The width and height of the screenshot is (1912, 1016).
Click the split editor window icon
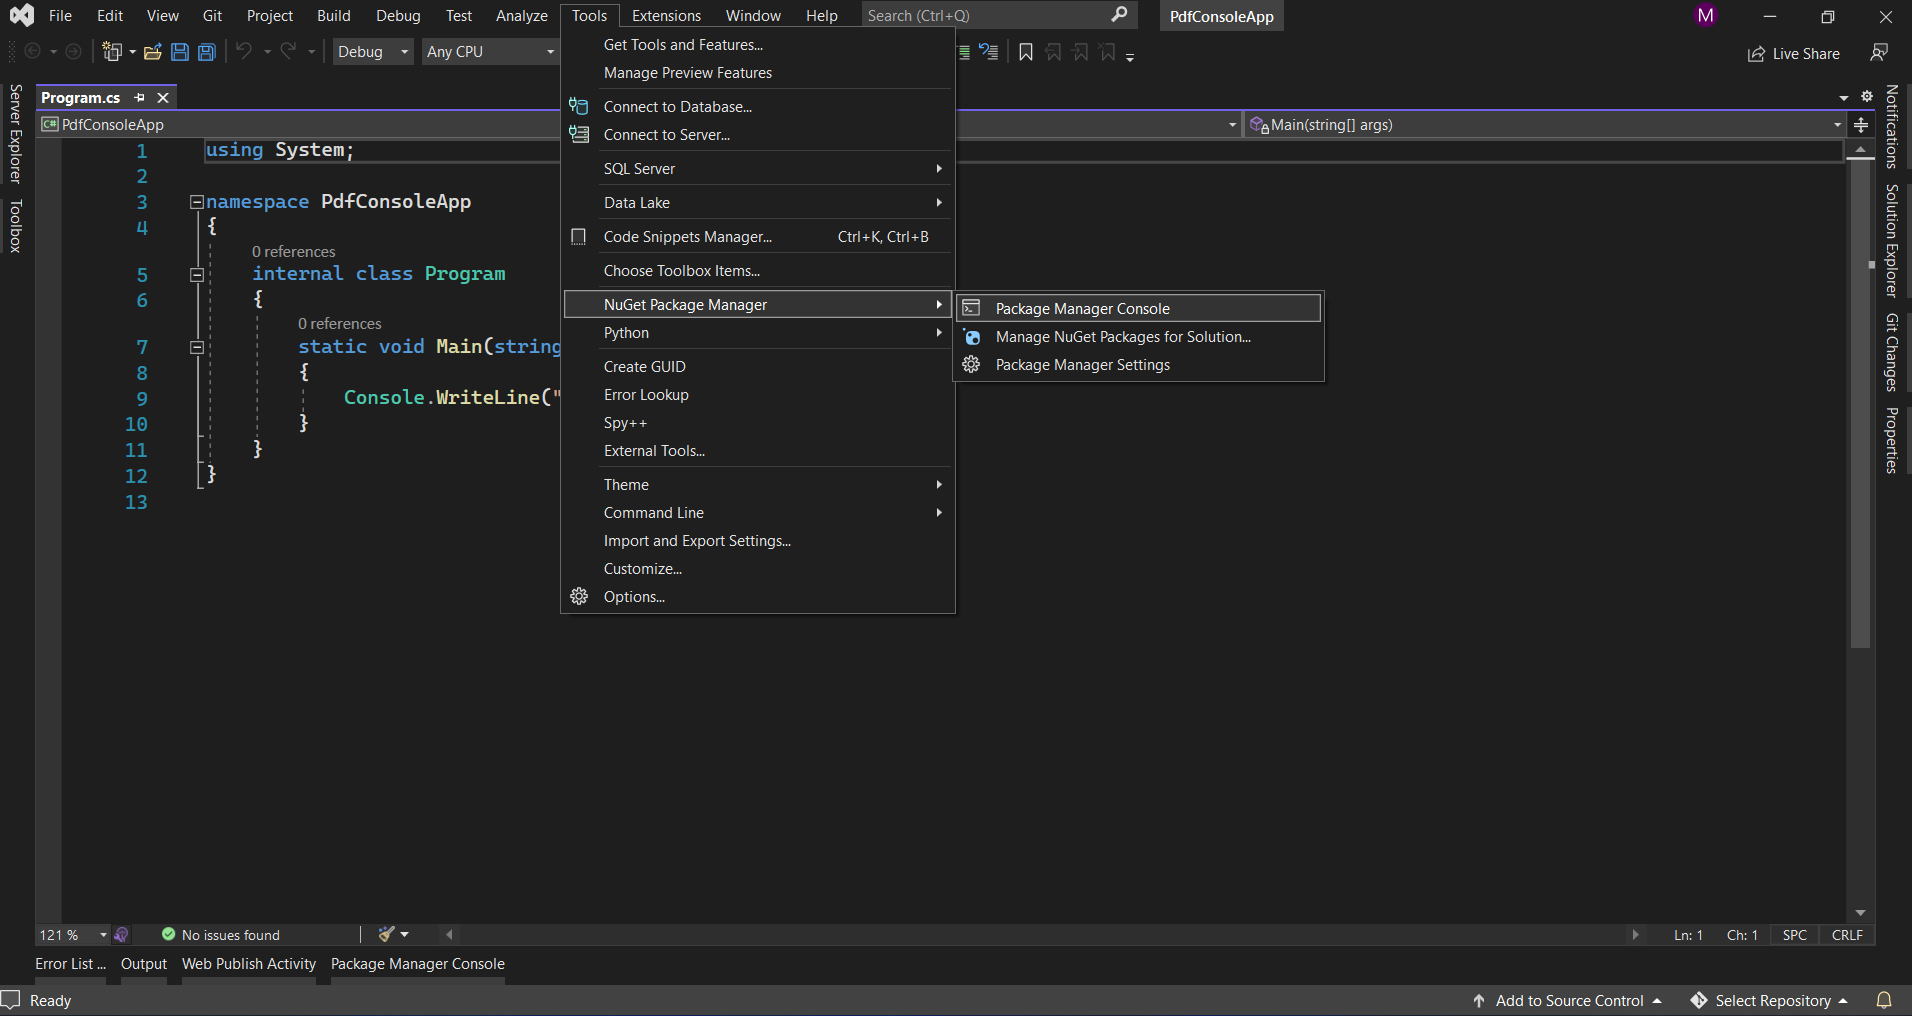1861,125
